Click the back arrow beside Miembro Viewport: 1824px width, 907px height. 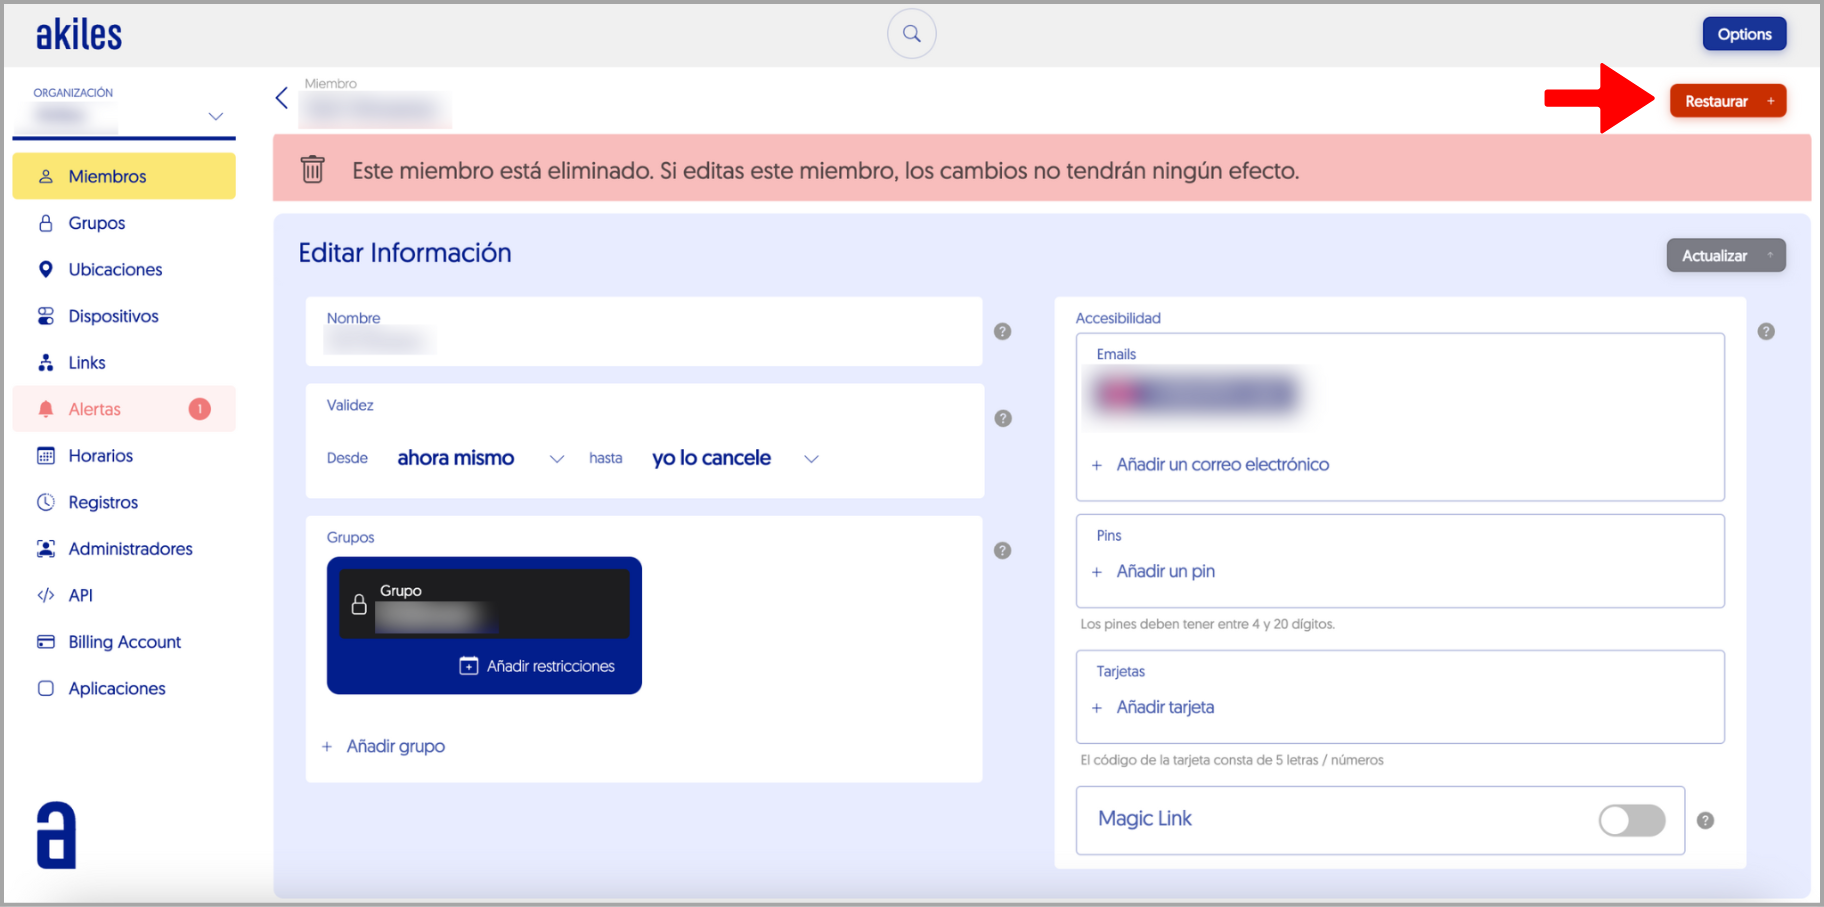click(282, 98)
